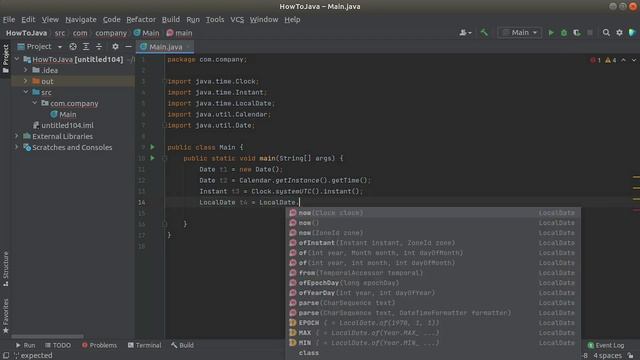Open IDE settings gear in top toolbar
Image resolution: width=640 pixels, height=360 pixels.
[619, 33]
